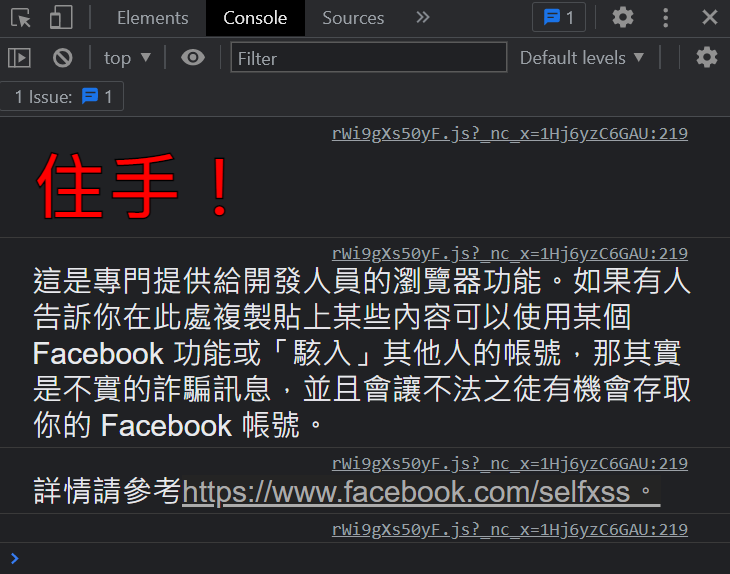The image size is (730, 574).
Task: Select the Console tab
Action: pos(255,18)
